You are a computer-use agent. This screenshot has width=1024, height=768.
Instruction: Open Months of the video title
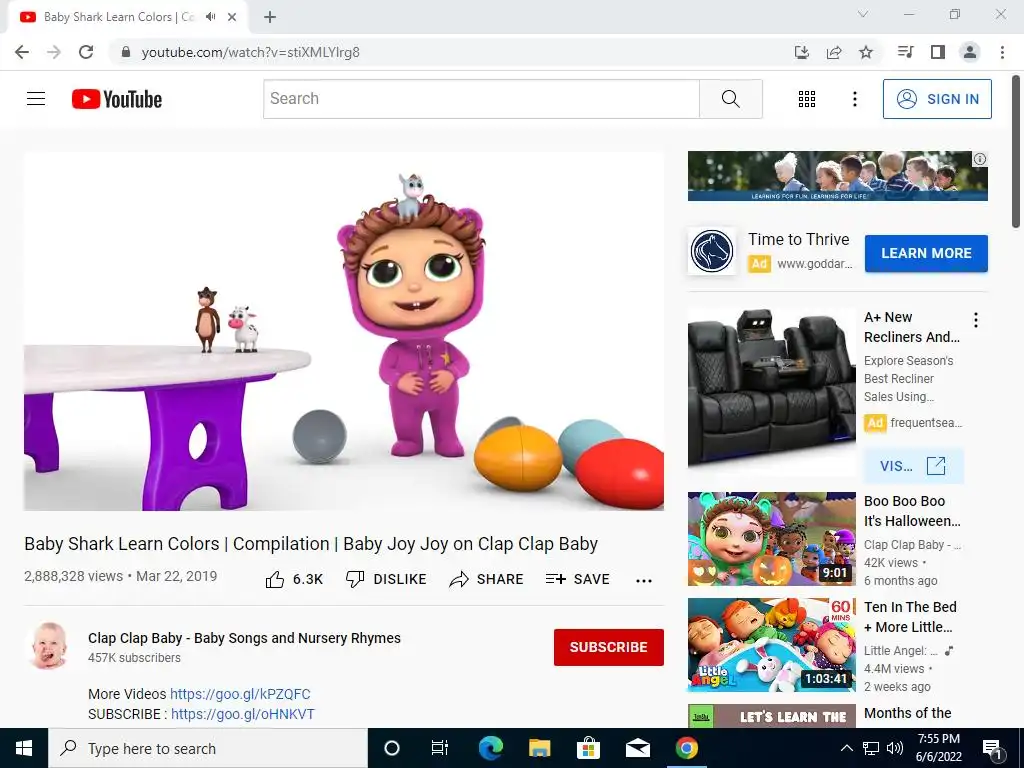tap(908, 713)
